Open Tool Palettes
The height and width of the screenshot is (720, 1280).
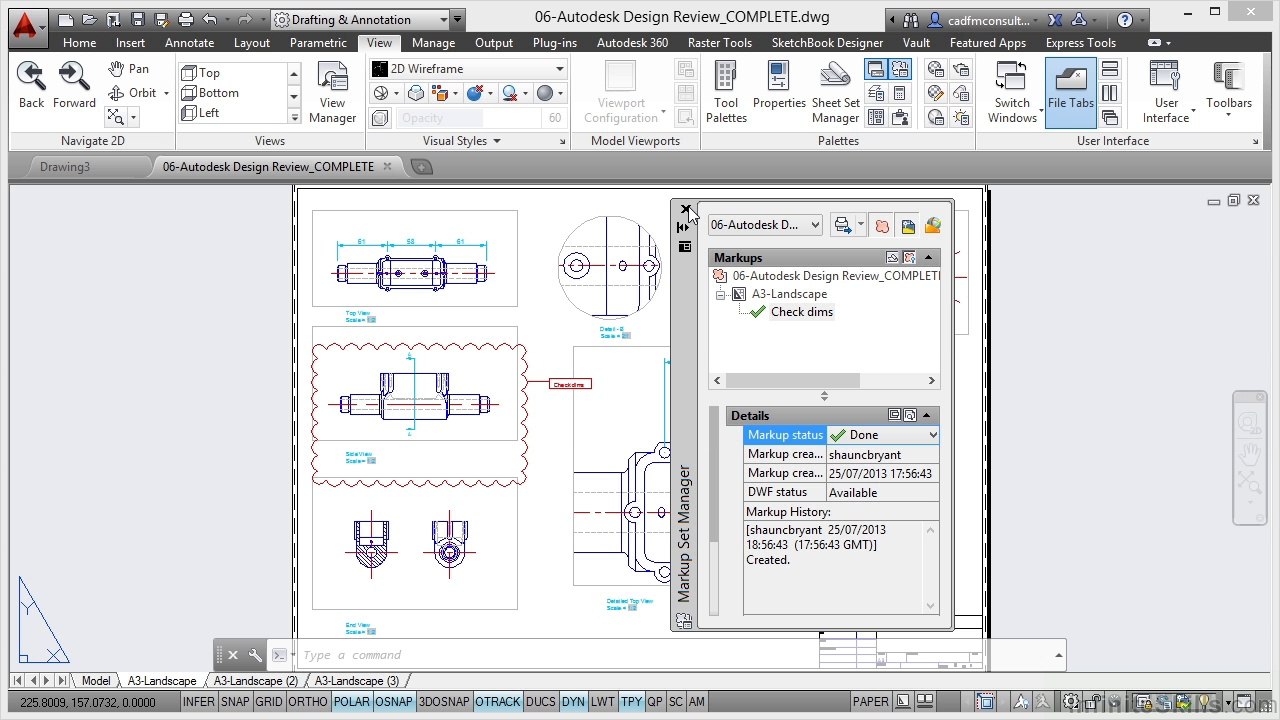tap(726, 92)
